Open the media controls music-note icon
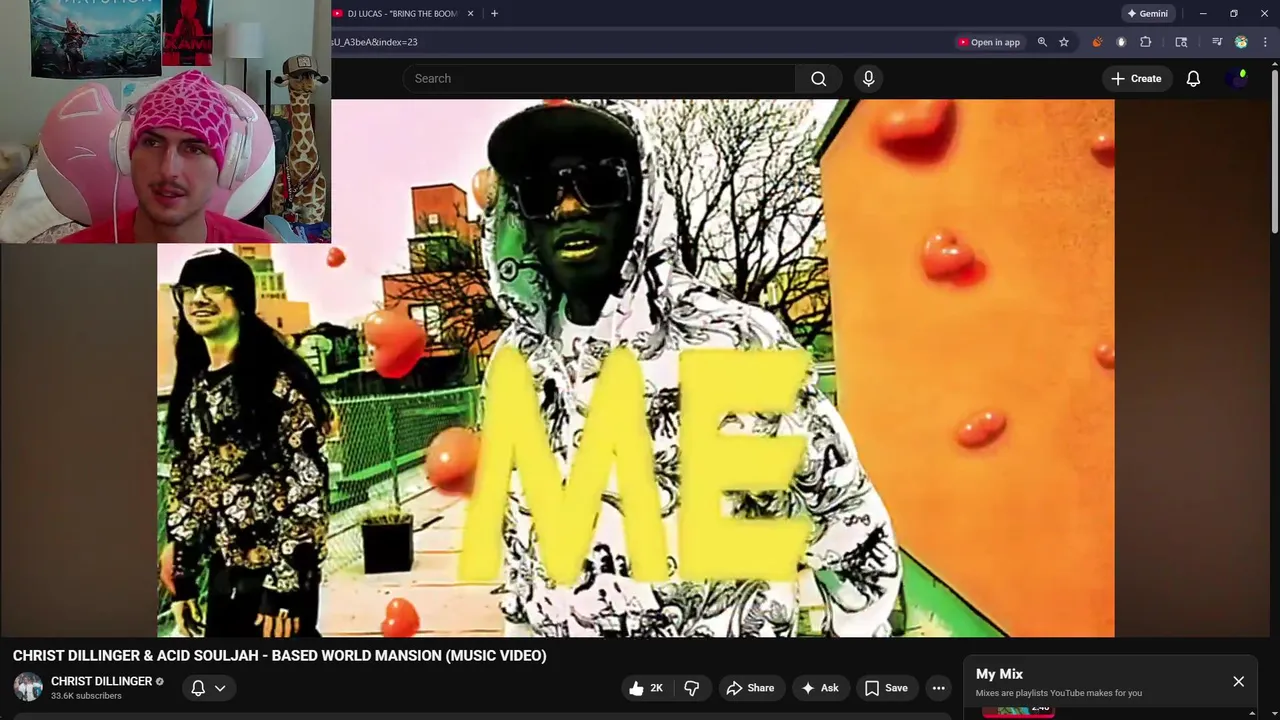Image resolution: width=1280 pixels, height=720 pixels. [x=1217, y=42]
